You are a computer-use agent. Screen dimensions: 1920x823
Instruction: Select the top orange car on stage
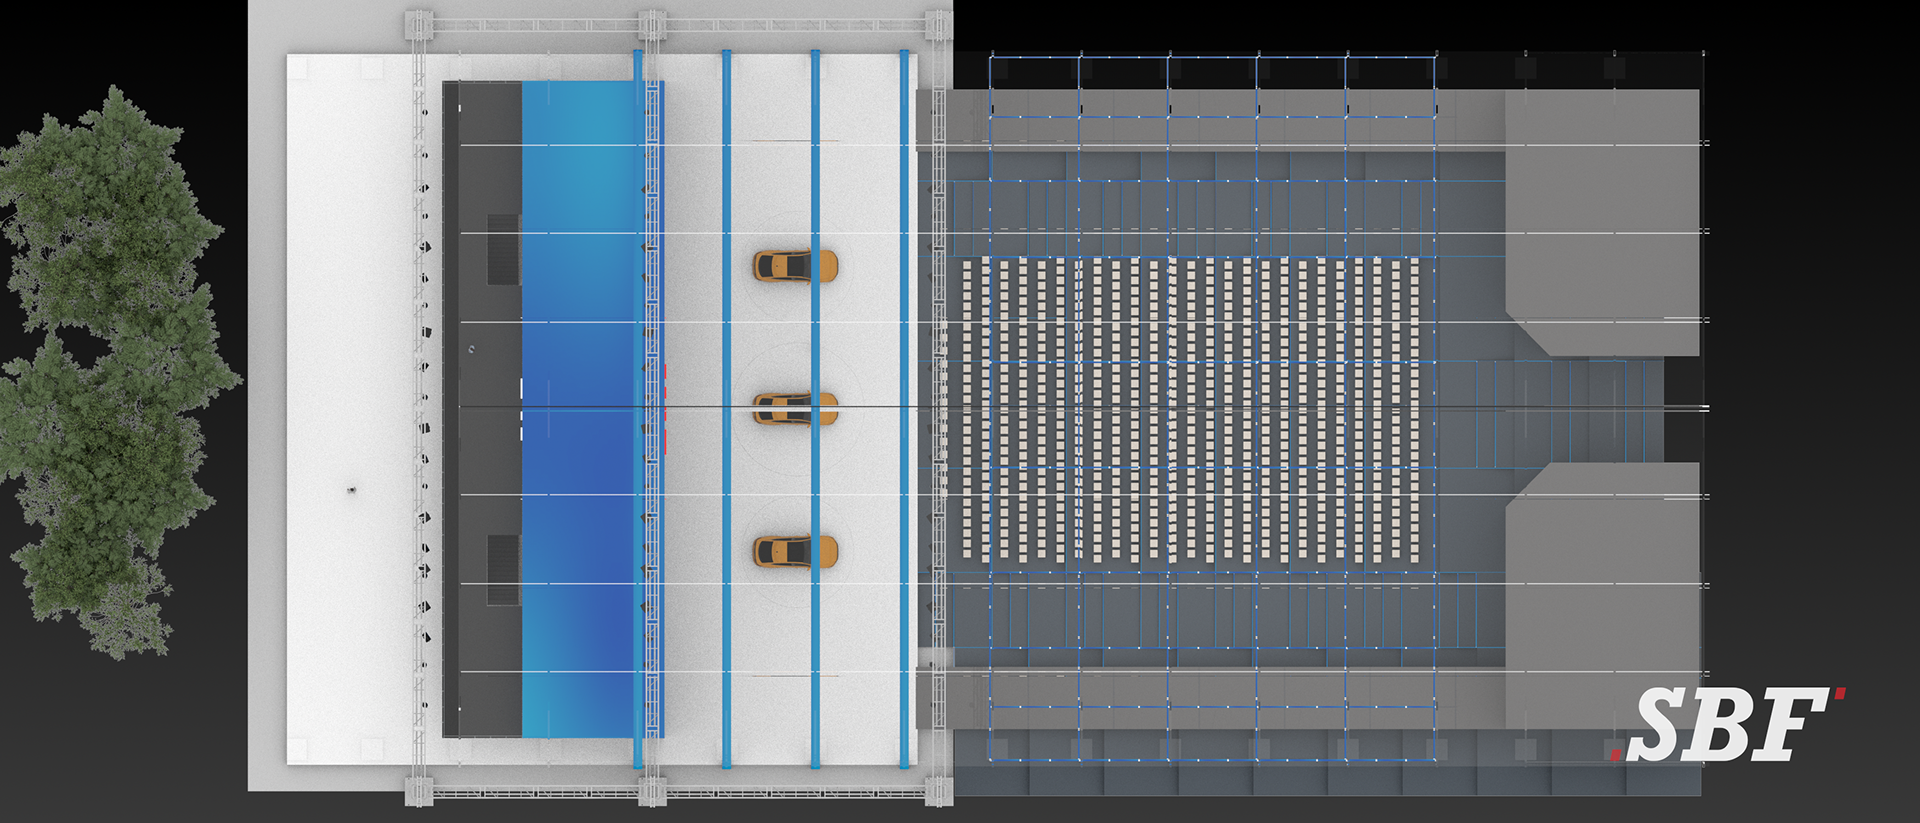pyautogui.click(x=795, y=266)
